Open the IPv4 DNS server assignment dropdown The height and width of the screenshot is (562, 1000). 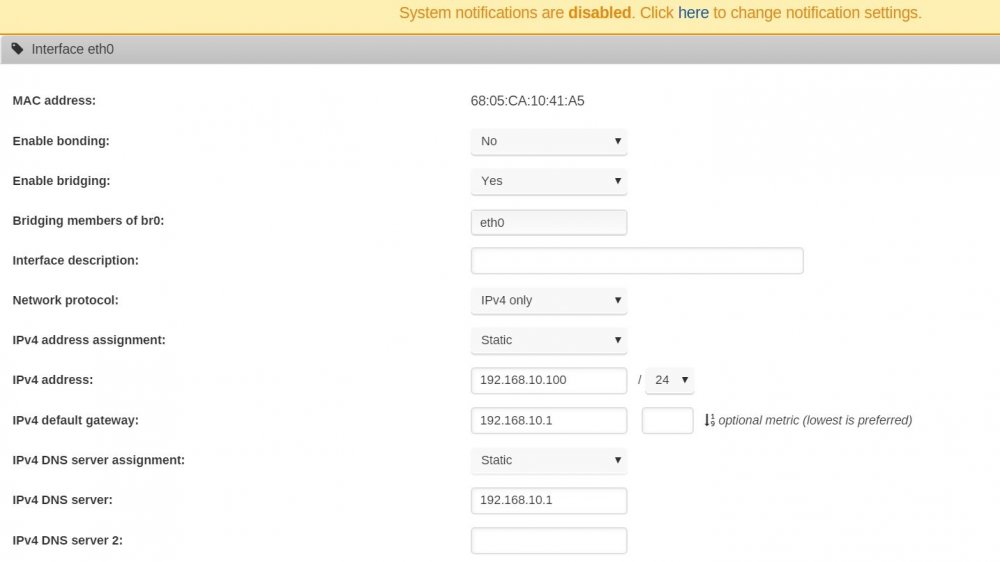pyautogui.click(x=548, y=461)
